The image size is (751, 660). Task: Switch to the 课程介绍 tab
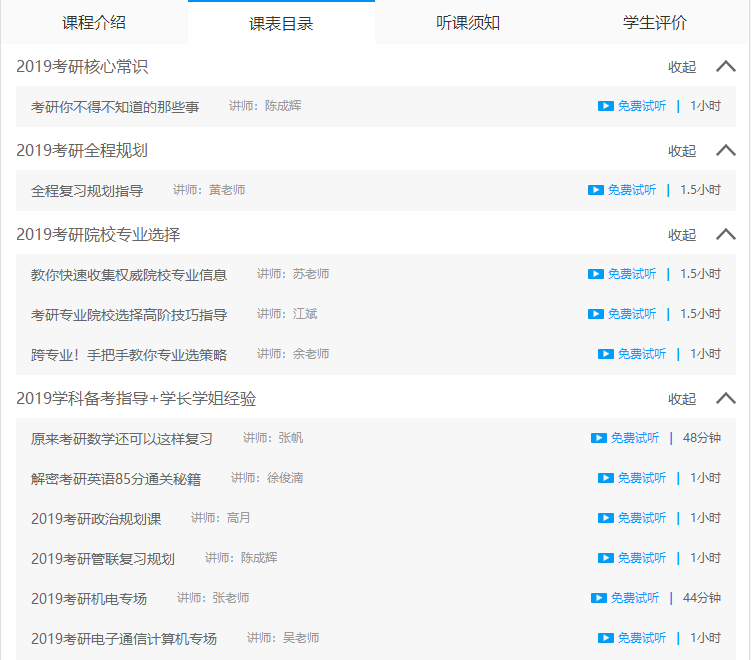pyautogui.click(x=94, y=22)
